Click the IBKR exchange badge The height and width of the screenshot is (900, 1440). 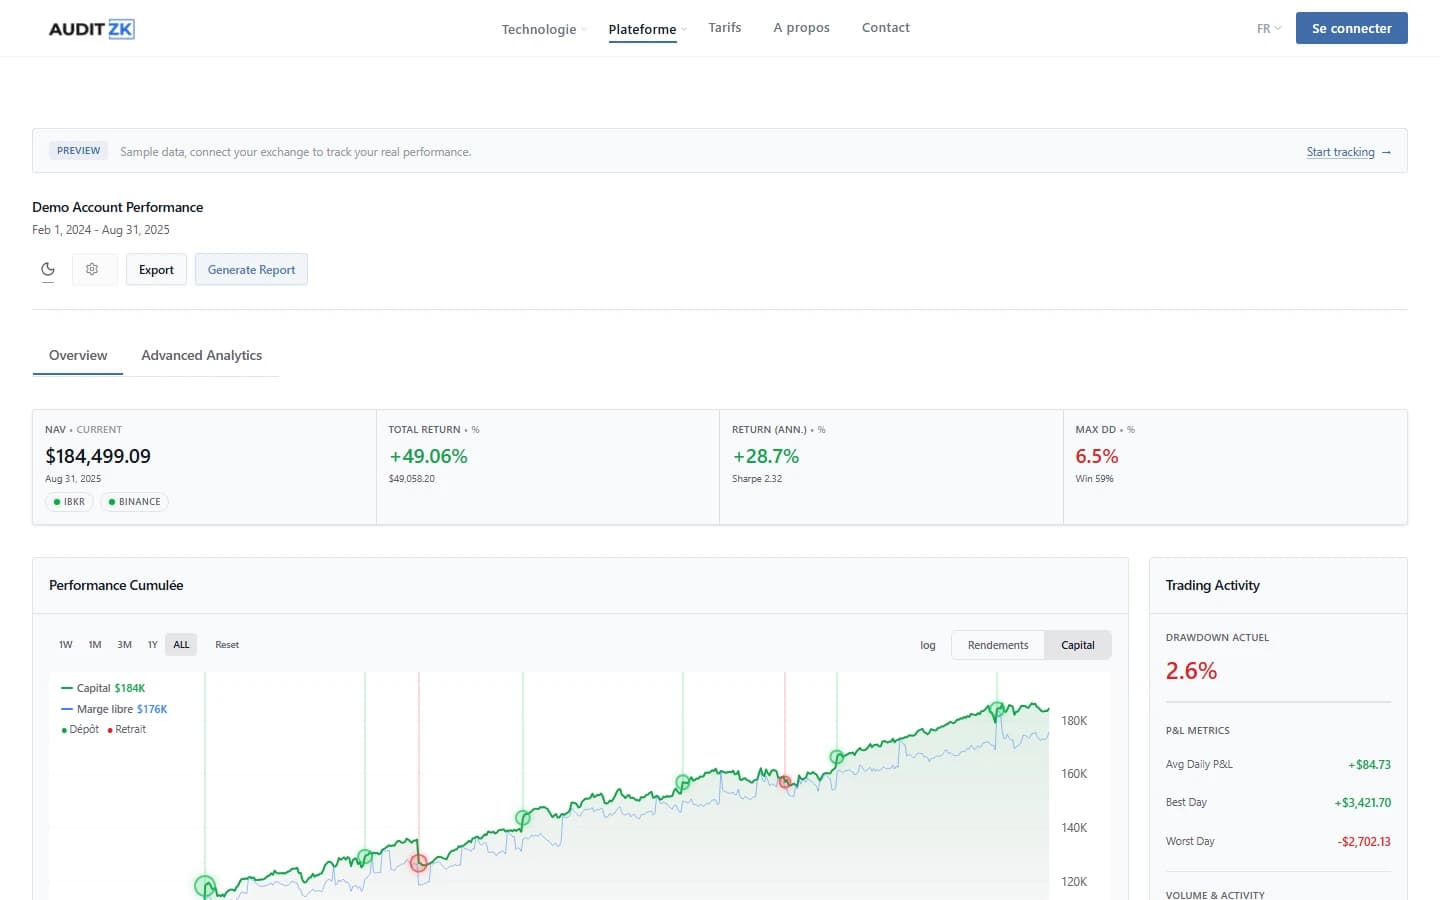click(x=69, y=502)
